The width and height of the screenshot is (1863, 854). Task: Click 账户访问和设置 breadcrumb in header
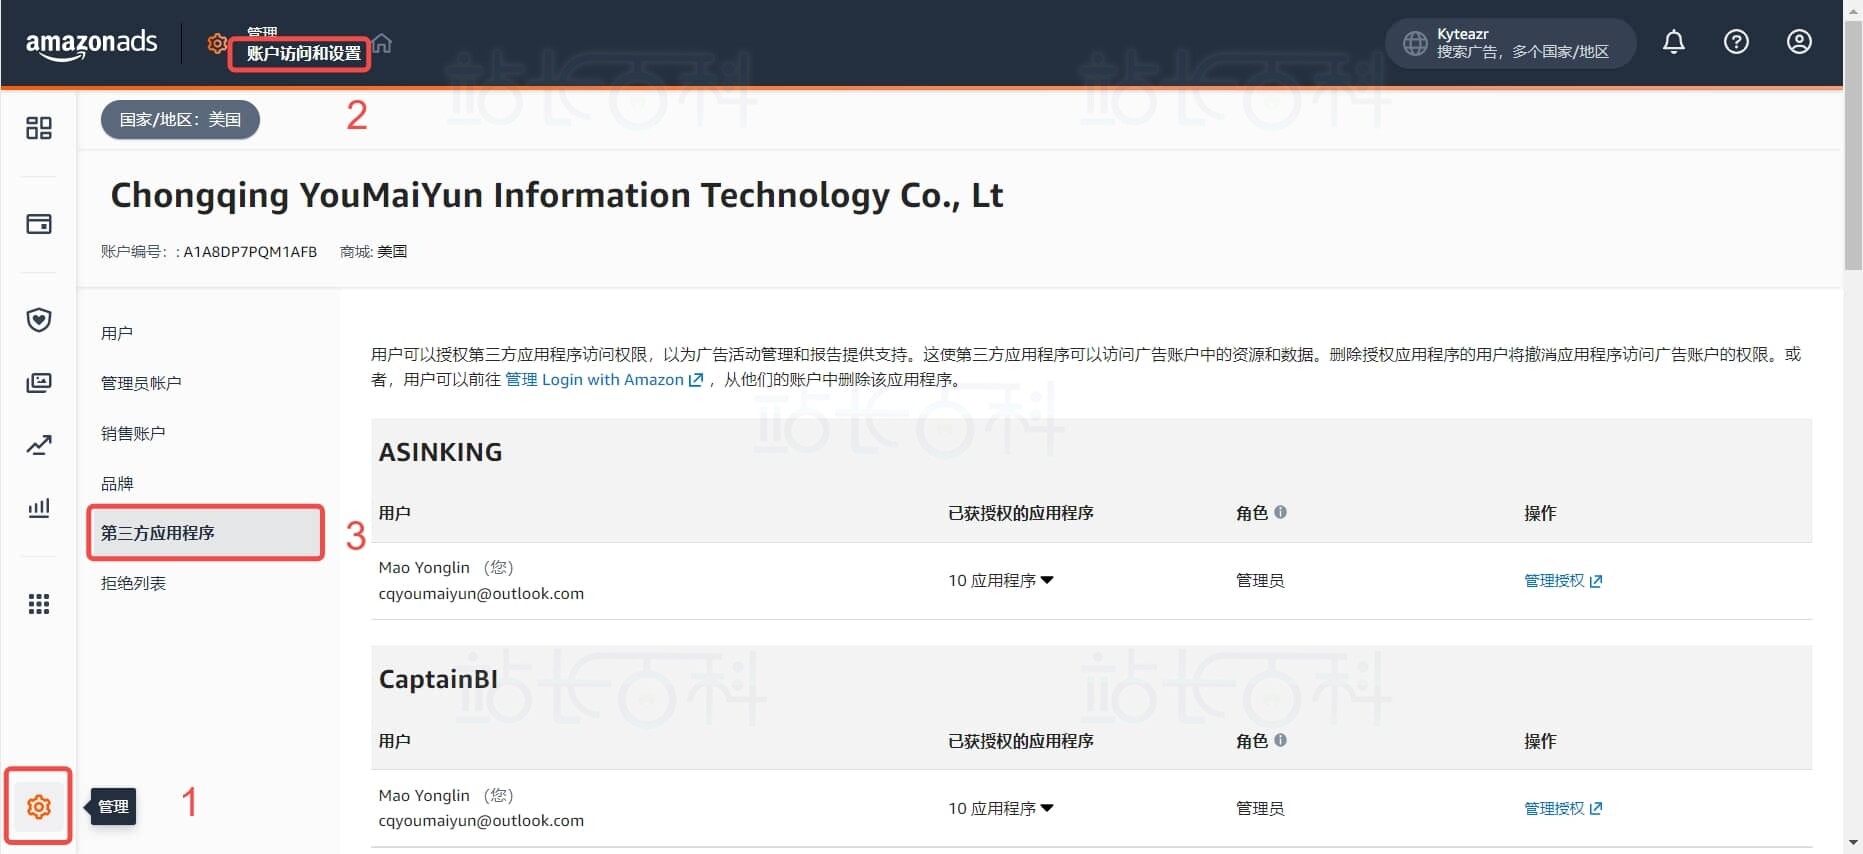click(x=304, y=54)
